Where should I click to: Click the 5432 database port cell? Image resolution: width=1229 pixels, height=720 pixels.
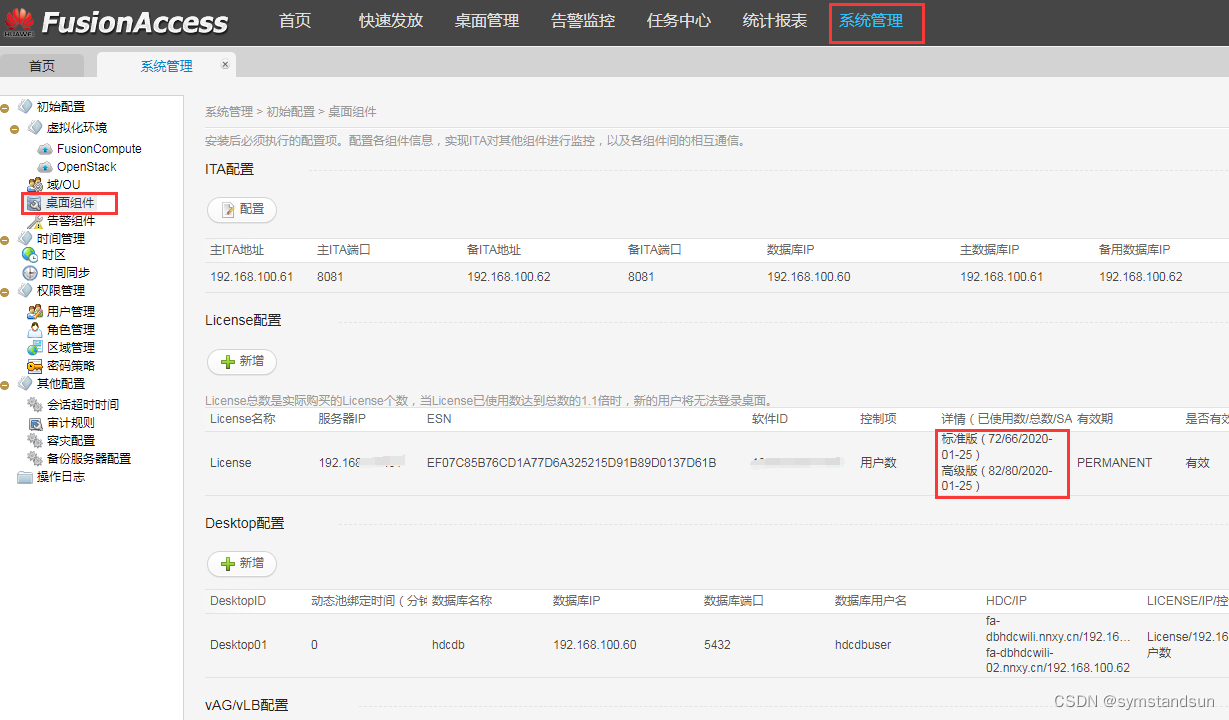tap(717, 645)
